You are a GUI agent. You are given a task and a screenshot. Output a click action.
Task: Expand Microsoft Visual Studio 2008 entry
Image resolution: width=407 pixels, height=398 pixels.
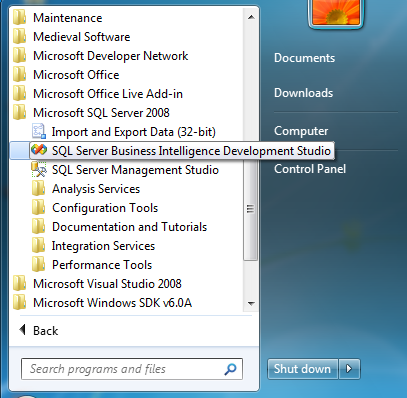pos(107,284)
